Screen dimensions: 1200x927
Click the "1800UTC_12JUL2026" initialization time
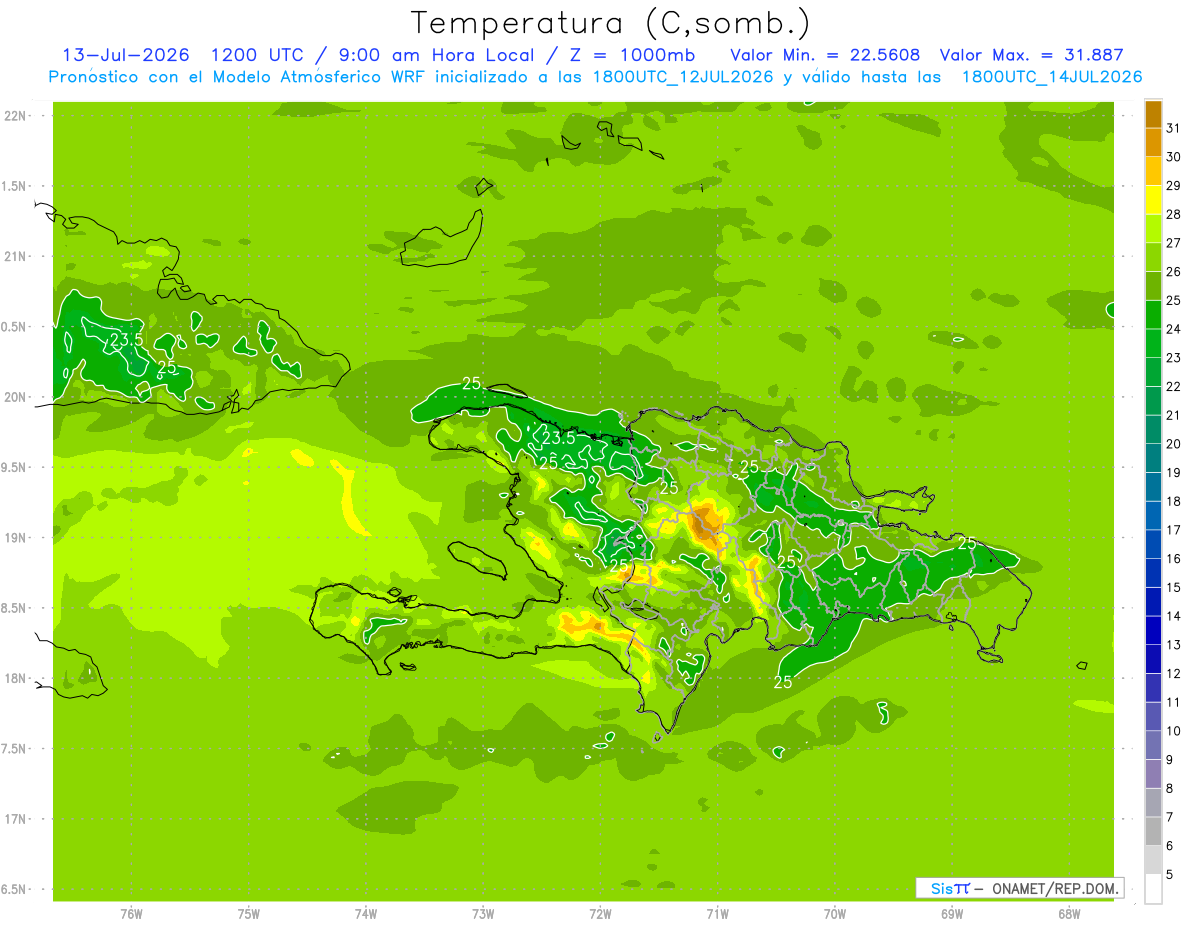(683, 77)
